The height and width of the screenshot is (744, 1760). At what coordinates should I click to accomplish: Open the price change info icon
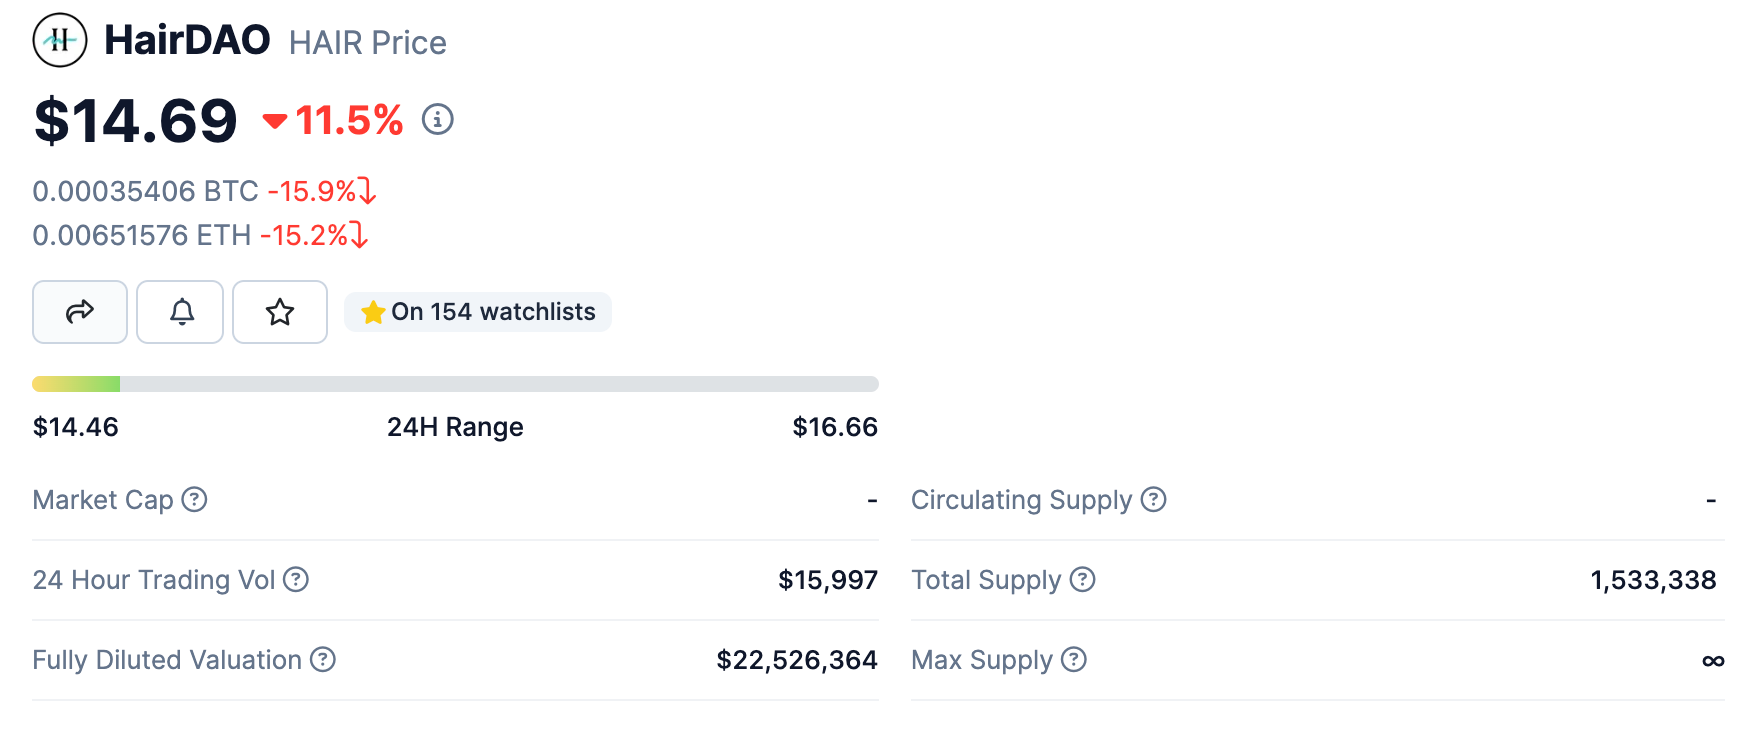(x=437, y=120)
